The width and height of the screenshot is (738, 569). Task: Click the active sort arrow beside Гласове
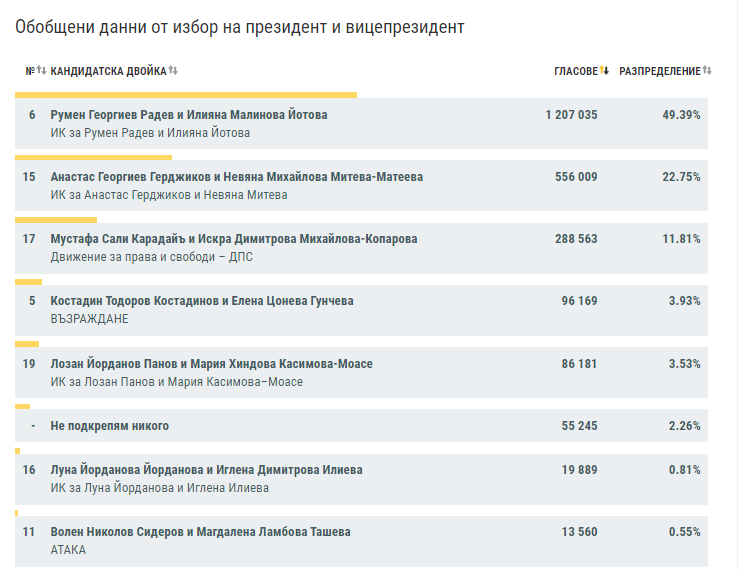(x=605, y=71)
